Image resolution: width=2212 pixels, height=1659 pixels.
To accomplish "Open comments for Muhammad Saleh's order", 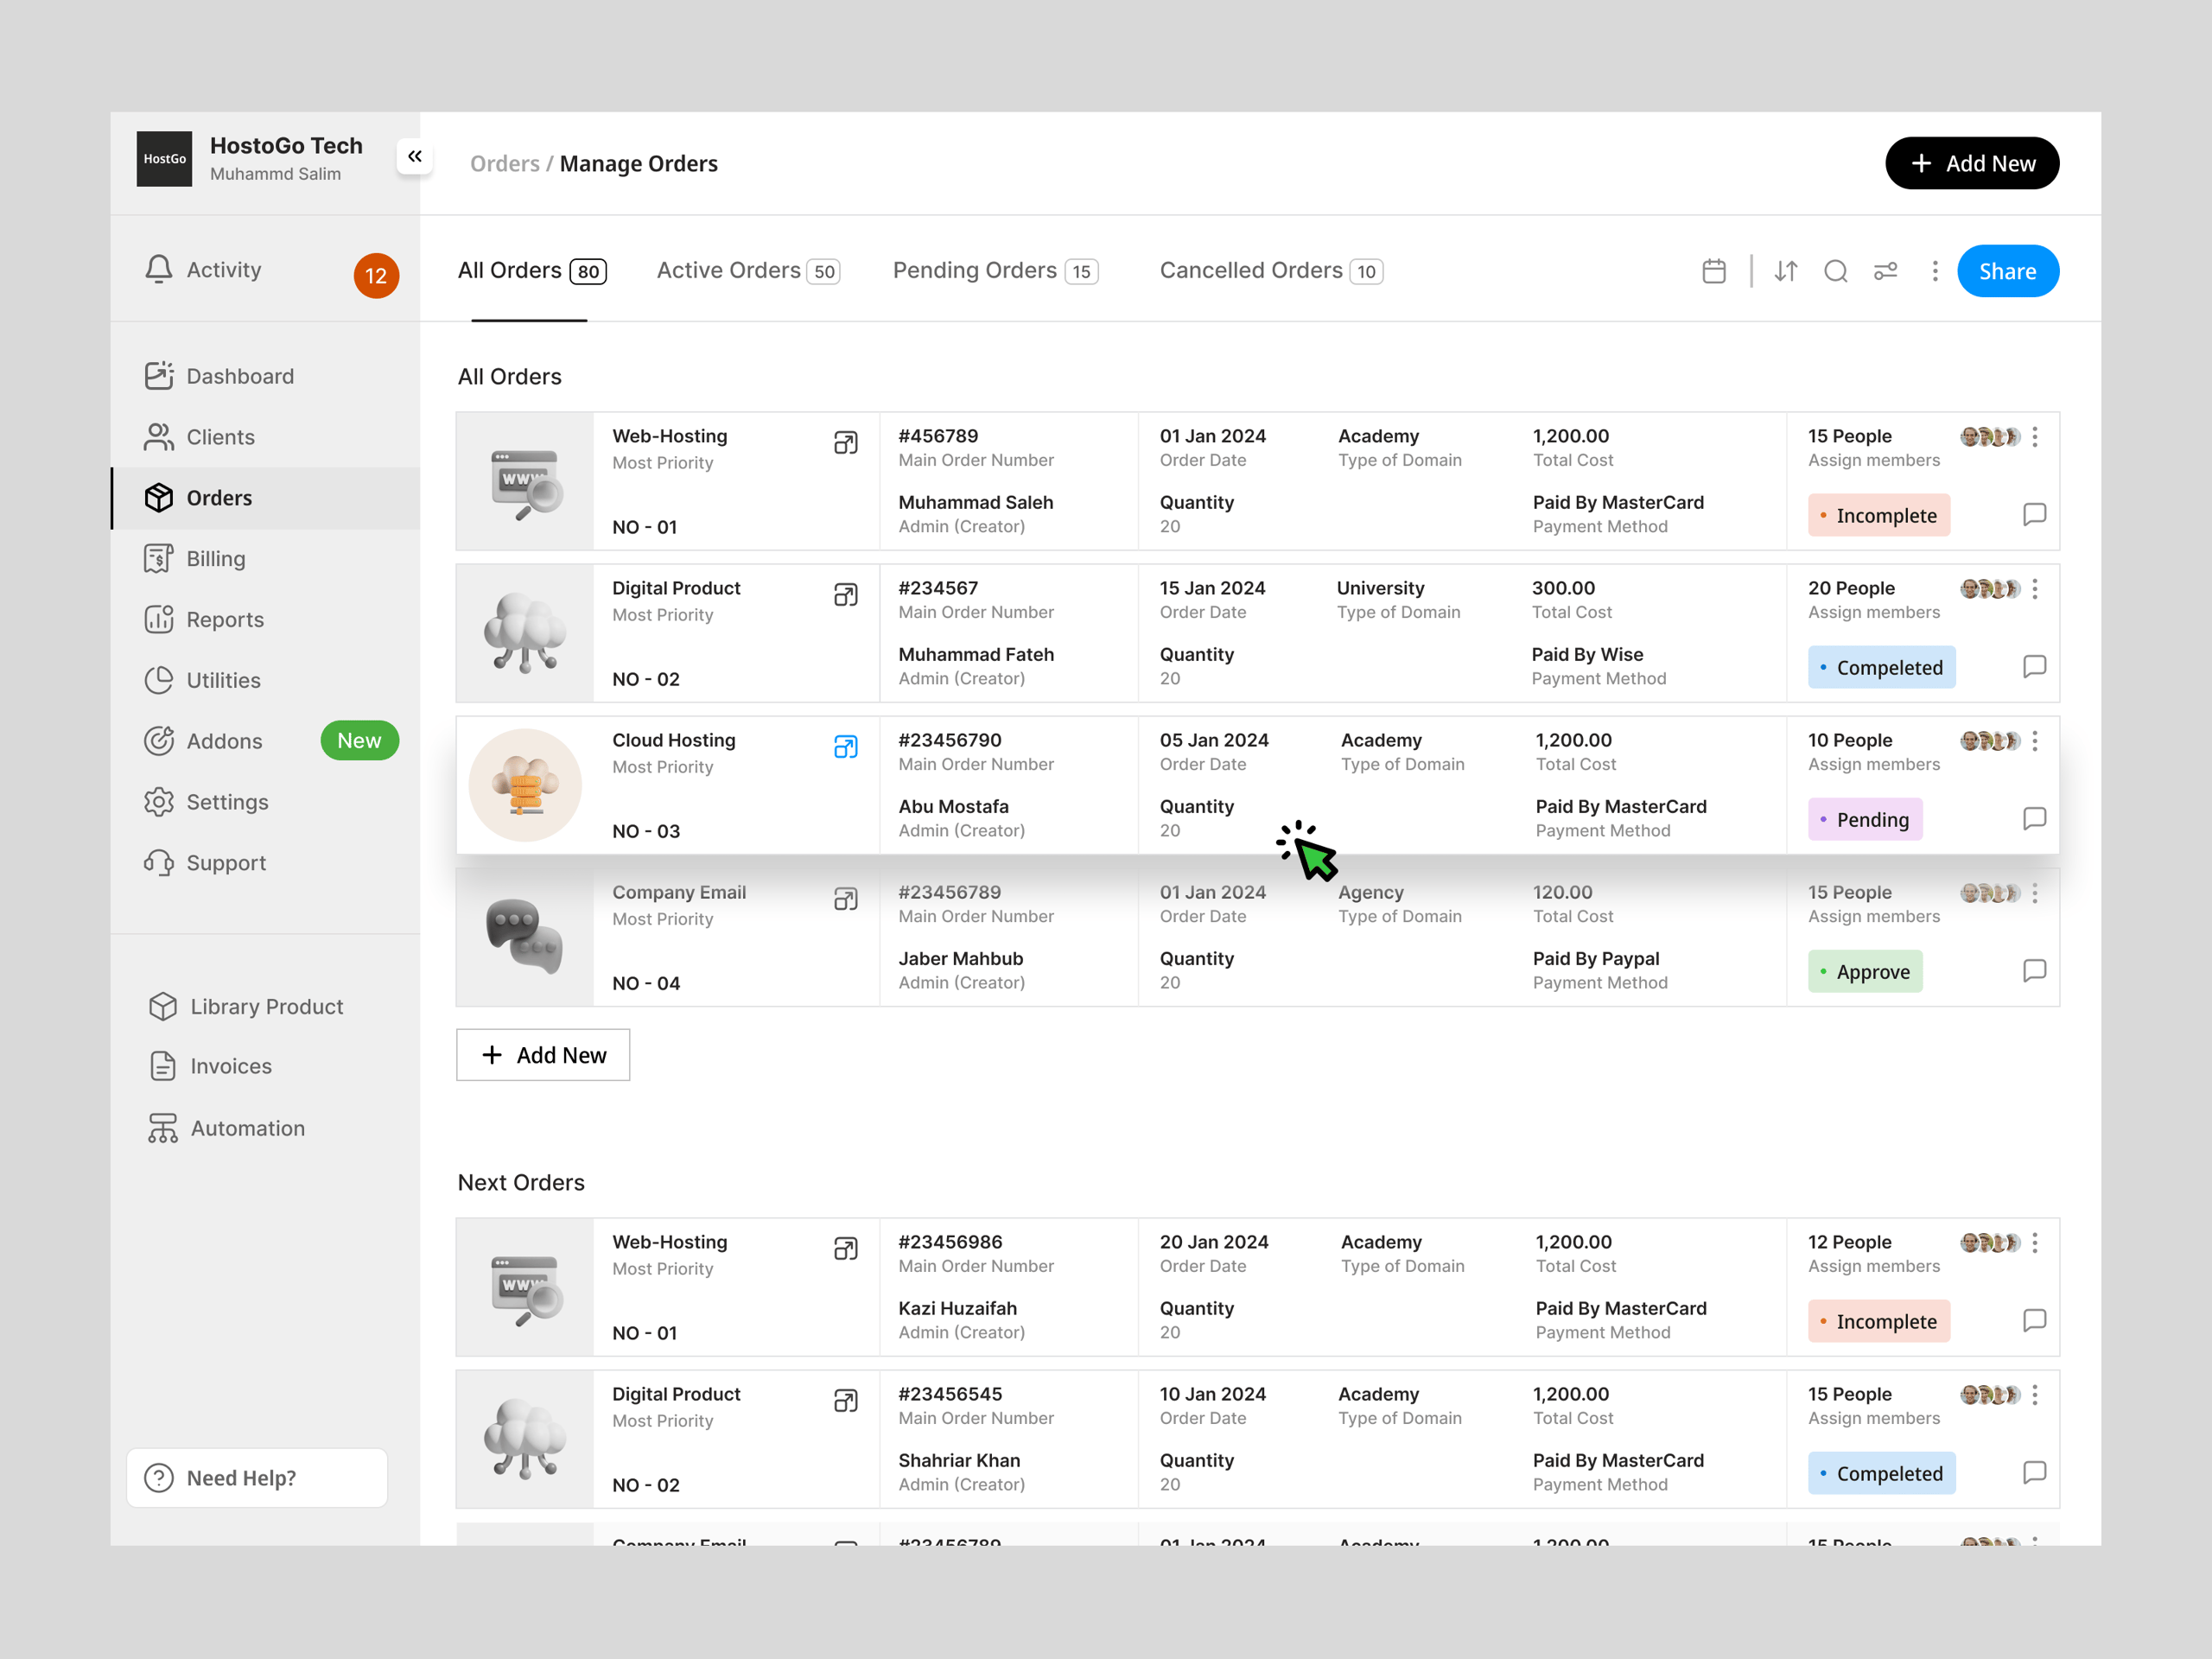I will 2035,514.
